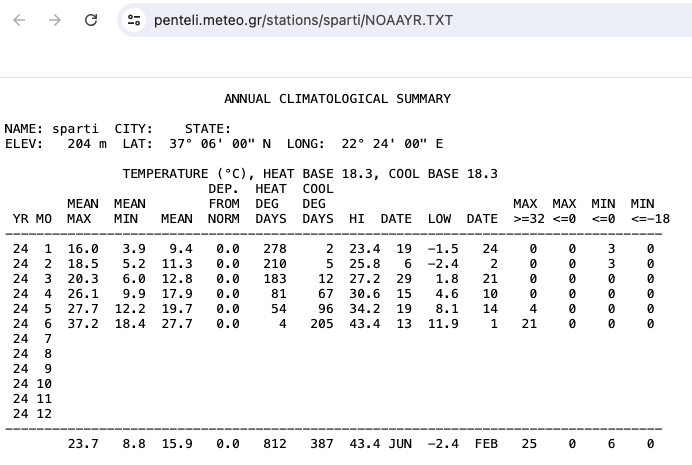Click the MAX >=32 column header

click(529, 211)
